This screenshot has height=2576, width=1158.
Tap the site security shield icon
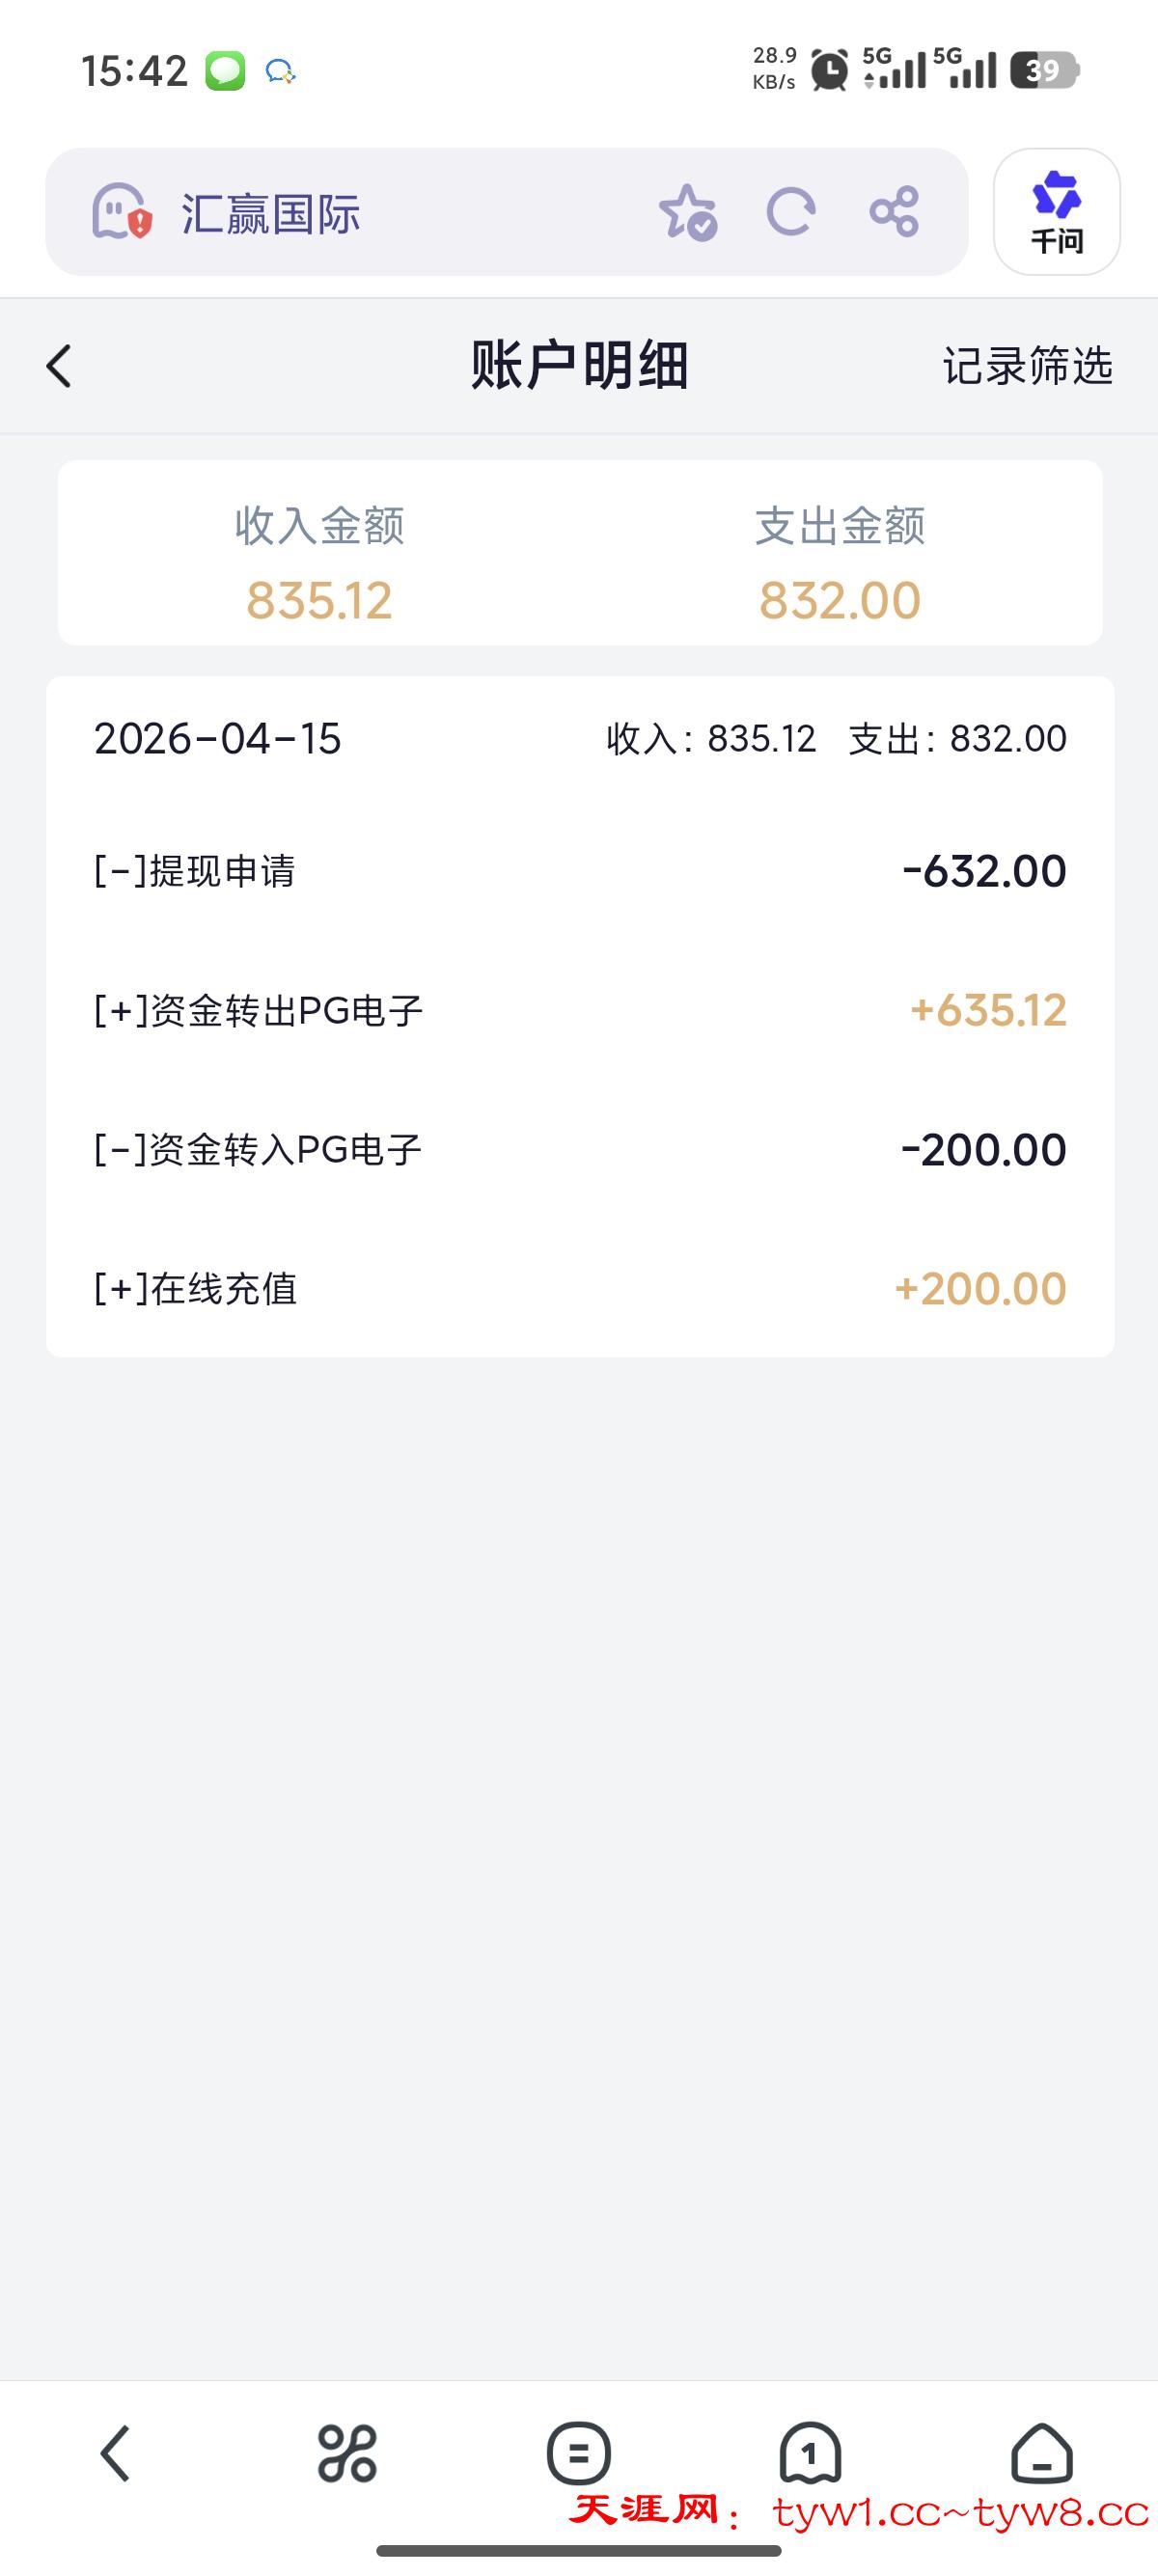[121, 212]
